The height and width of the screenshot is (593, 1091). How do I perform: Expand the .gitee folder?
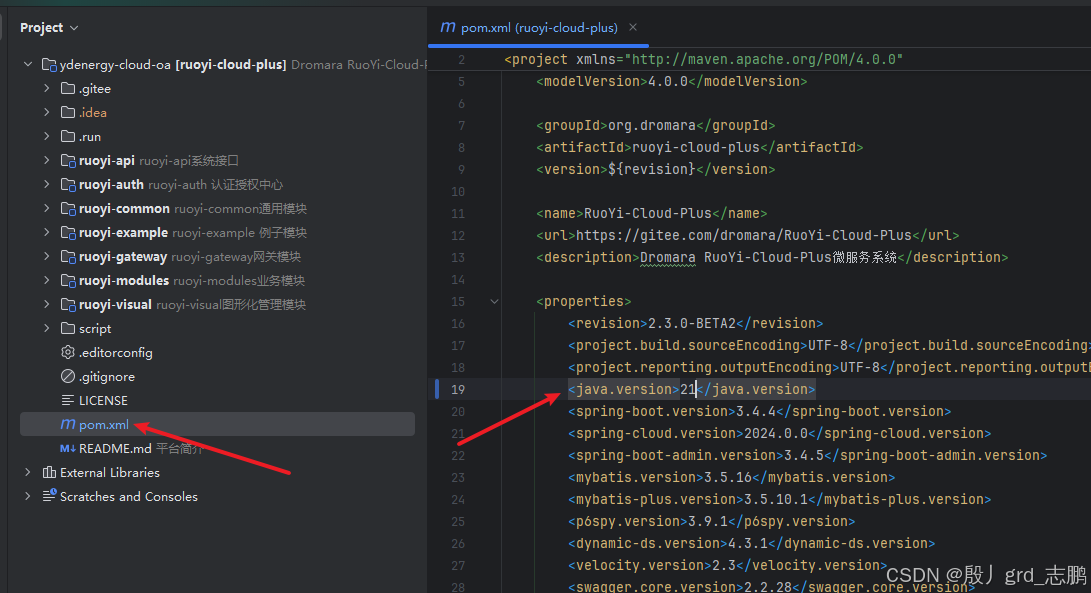[47, 88]
